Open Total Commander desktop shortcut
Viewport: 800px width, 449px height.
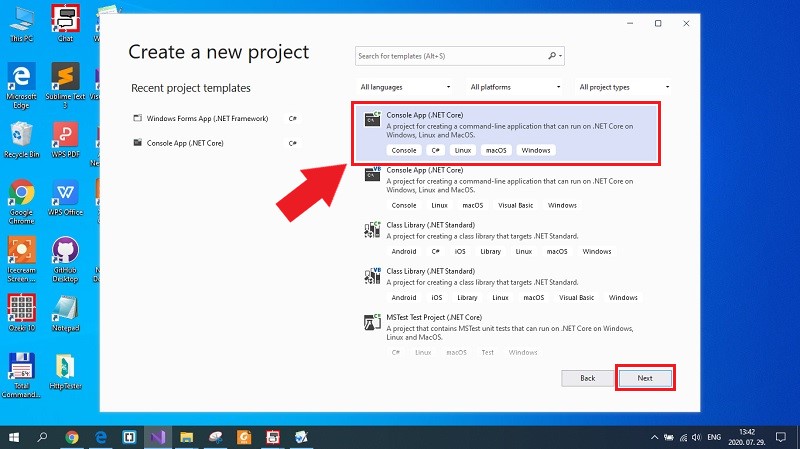[21, 376]
